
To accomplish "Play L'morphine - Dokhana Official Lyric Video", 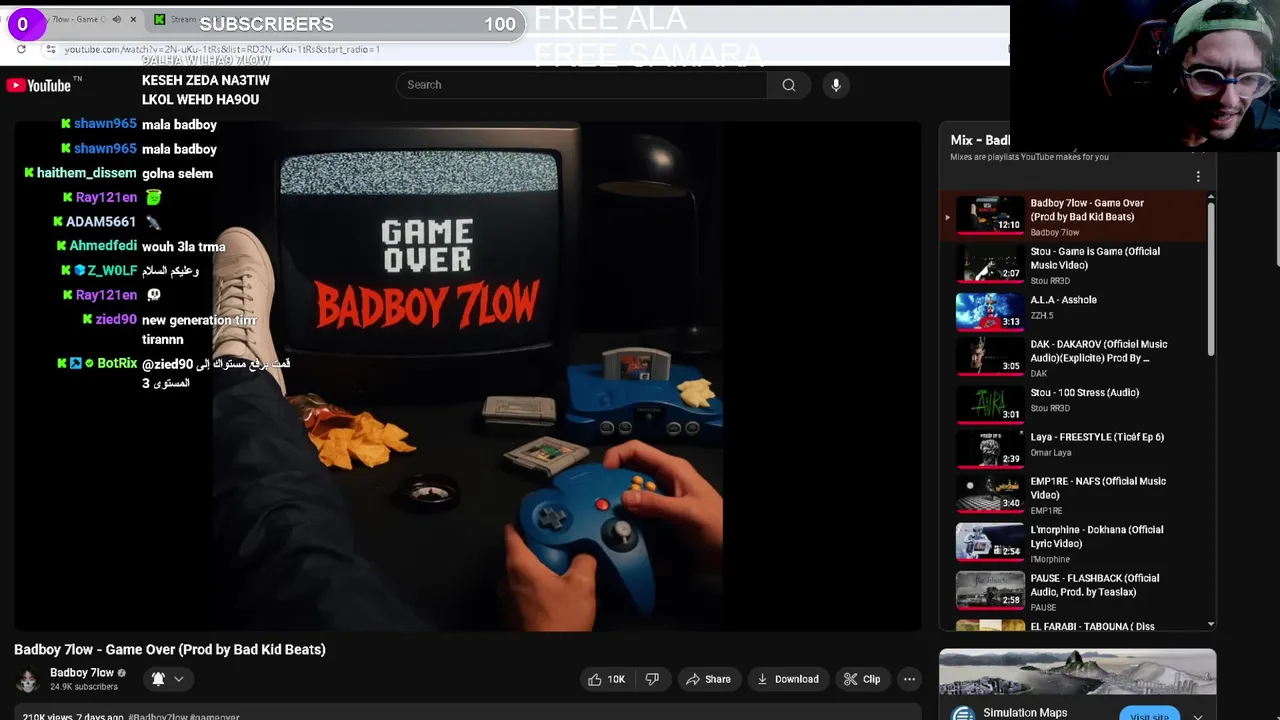I will (x=1072, y=543).
